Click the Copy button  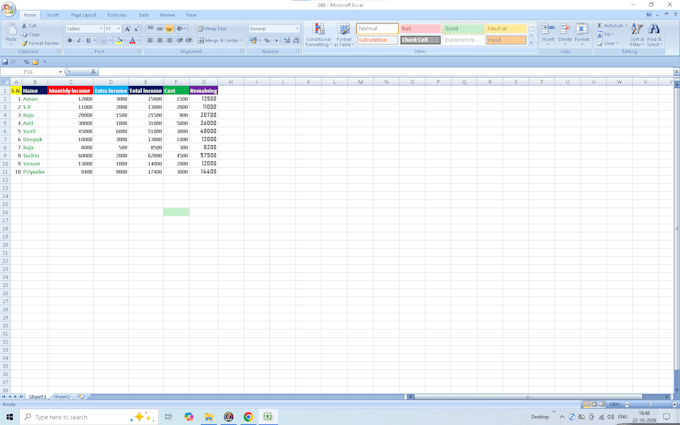(30, 34)
